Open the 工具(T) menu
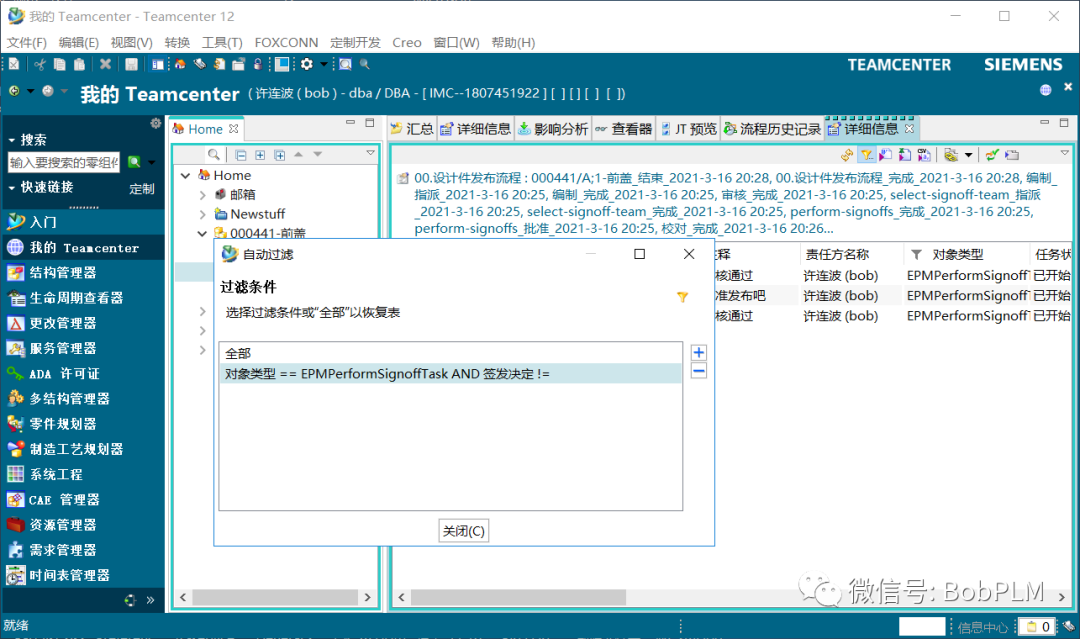Viewport: 1080px width, 639px height. (x=222, y=43)
